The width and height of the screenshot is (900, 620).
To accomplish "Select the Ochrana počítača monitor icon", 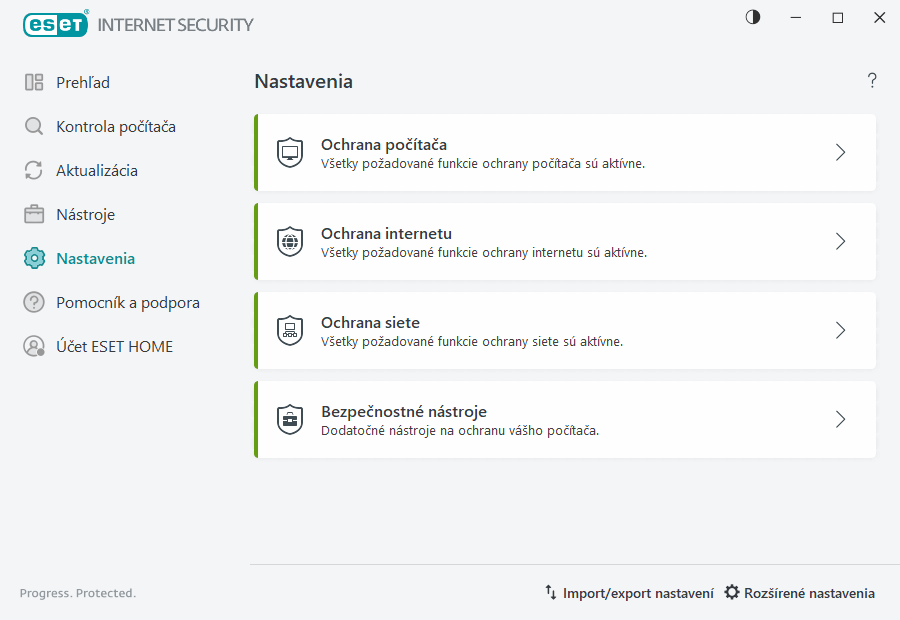I will tap(290, 152).
